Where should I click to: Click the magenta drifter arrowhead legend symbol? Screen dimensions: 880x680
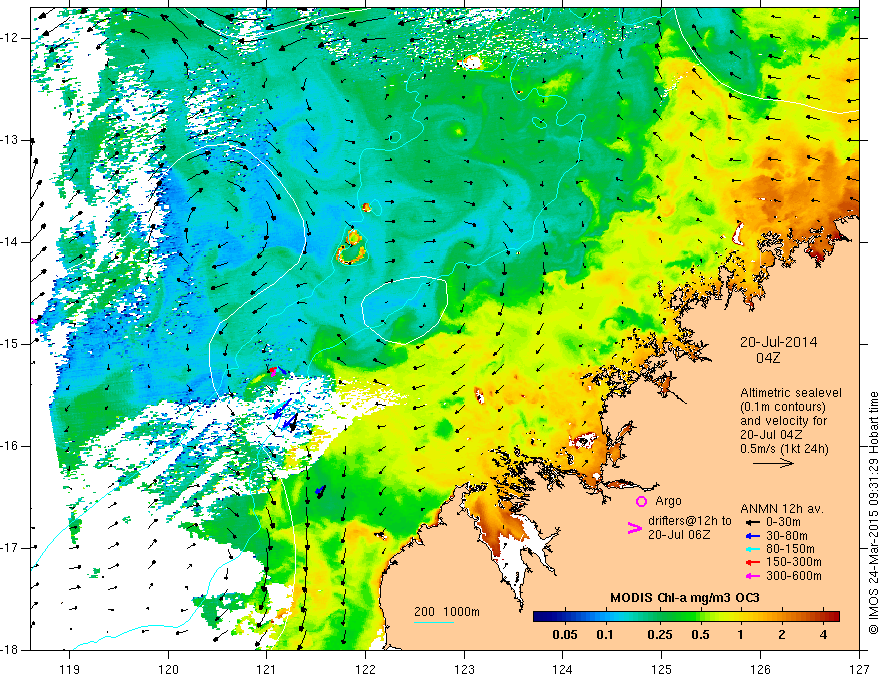pyautogui.click(x=634, y=528)
